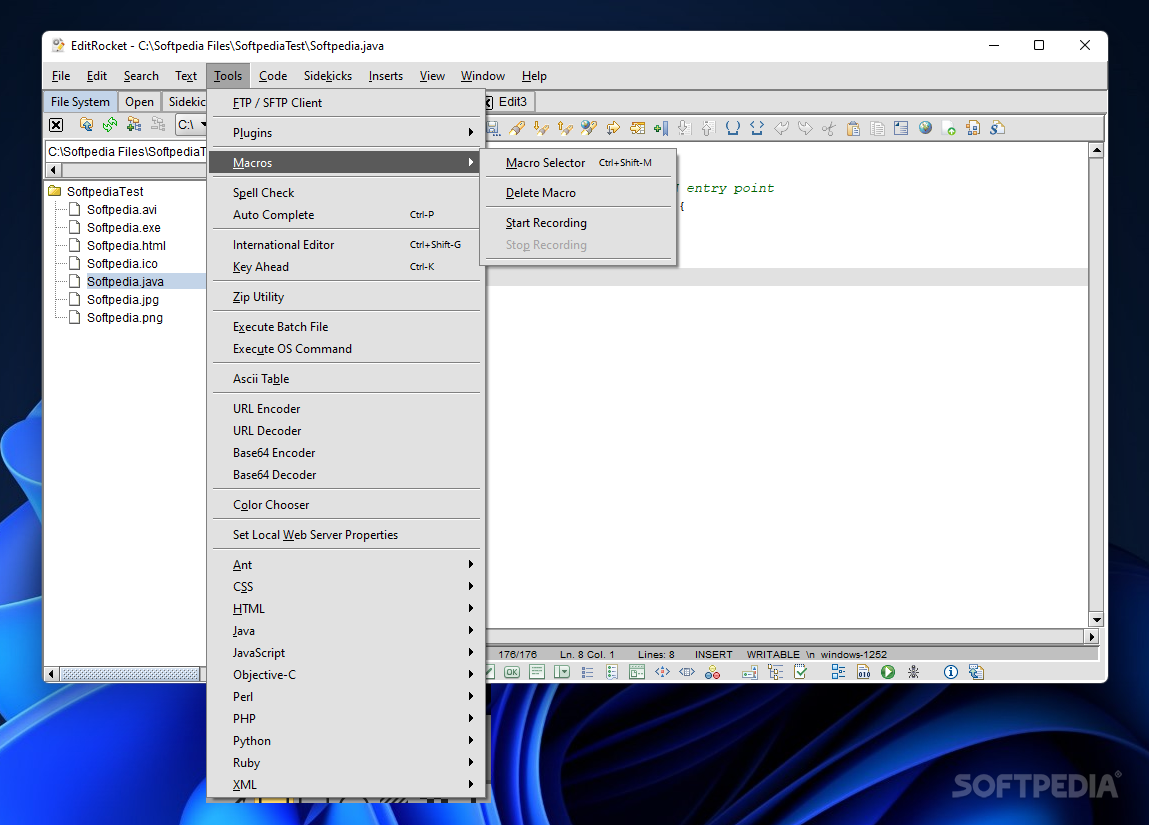Open the Inserts menu
The width and height of the screenshot is (1149, 825).
385,76
